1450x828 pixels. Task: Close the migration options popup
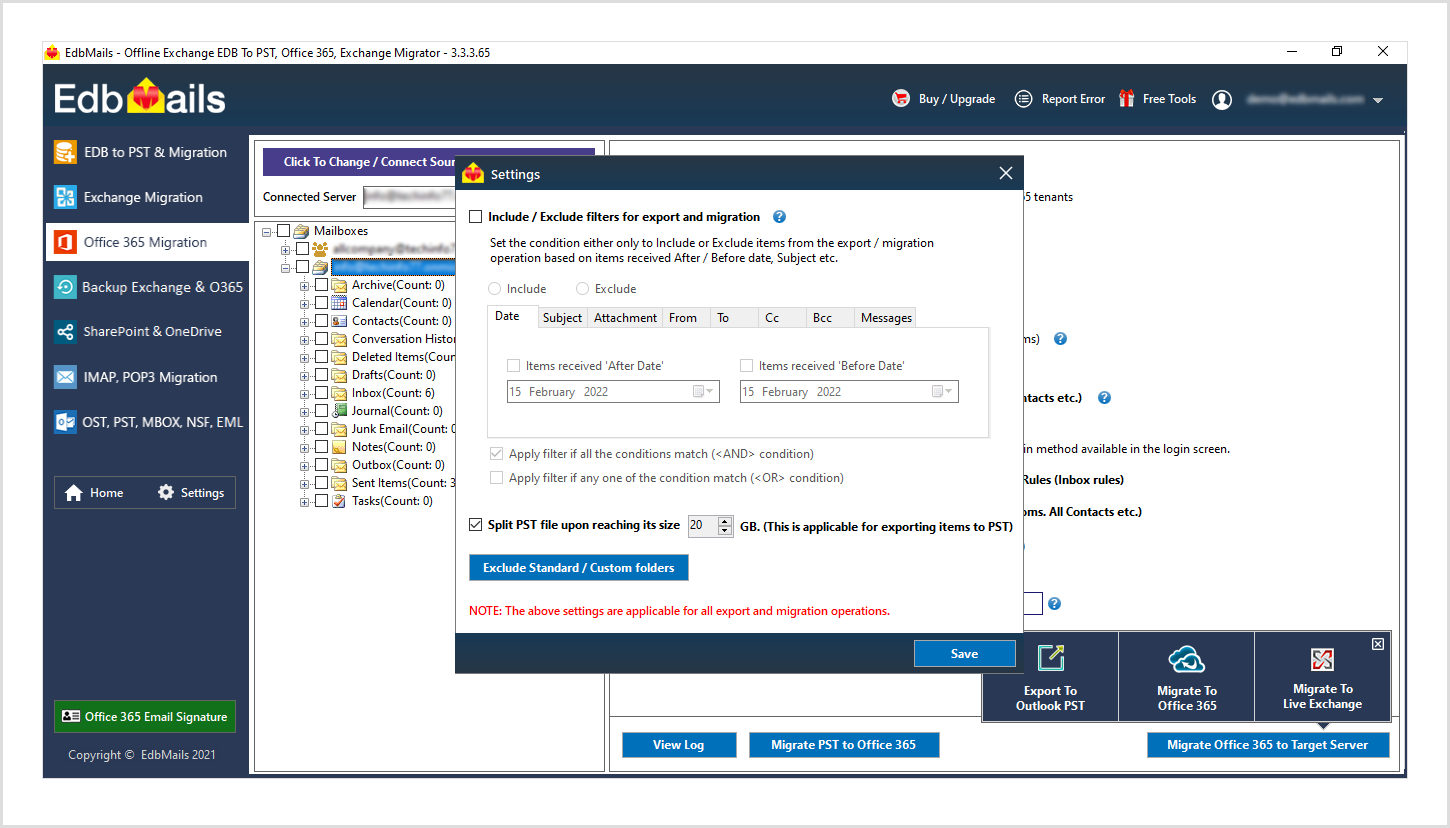pyautogui.click(x=1378, y=644)
